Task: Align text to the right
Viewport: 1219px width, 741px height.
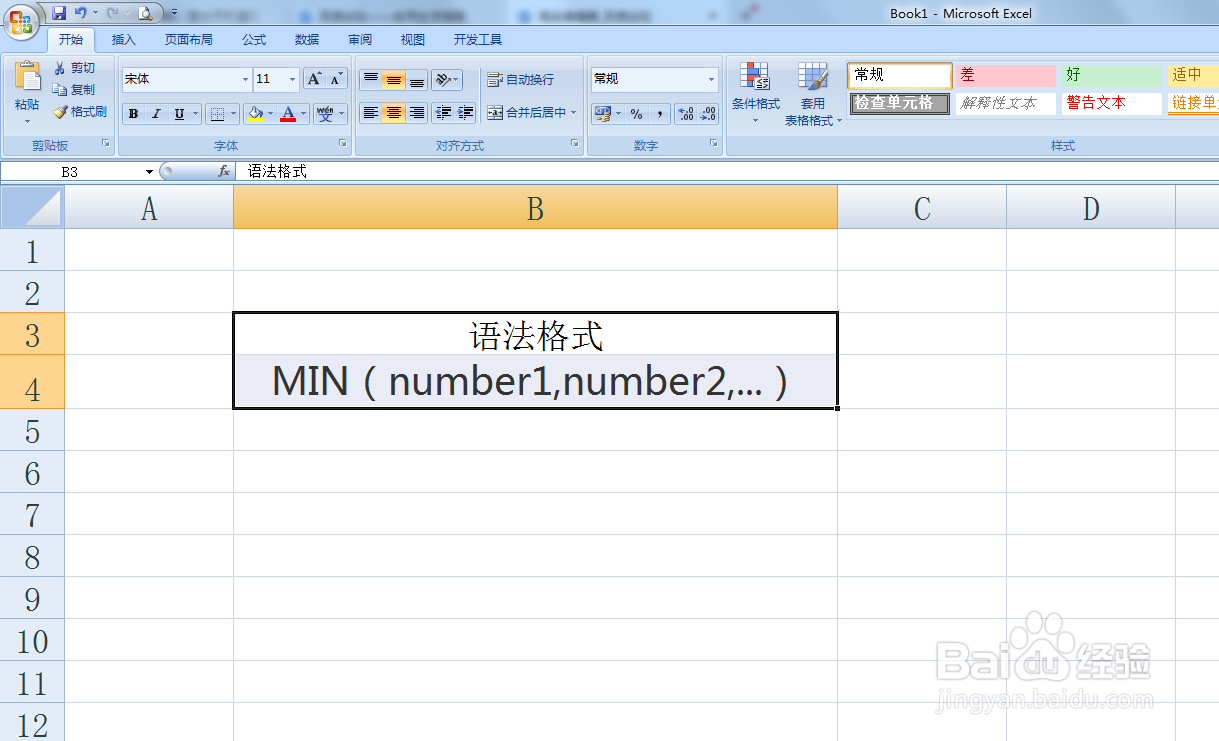Action: [x=417, y=113]
